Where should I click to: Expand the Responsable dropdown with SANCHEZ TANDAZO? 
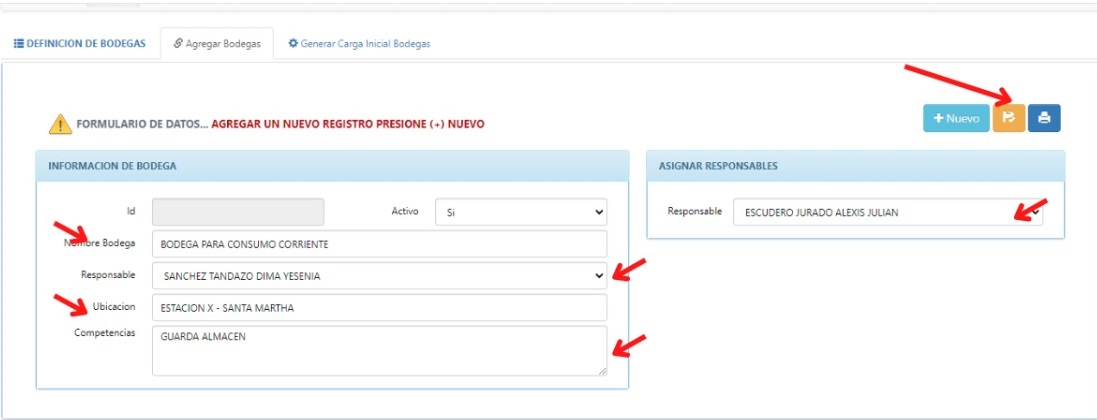coord(379,276)
